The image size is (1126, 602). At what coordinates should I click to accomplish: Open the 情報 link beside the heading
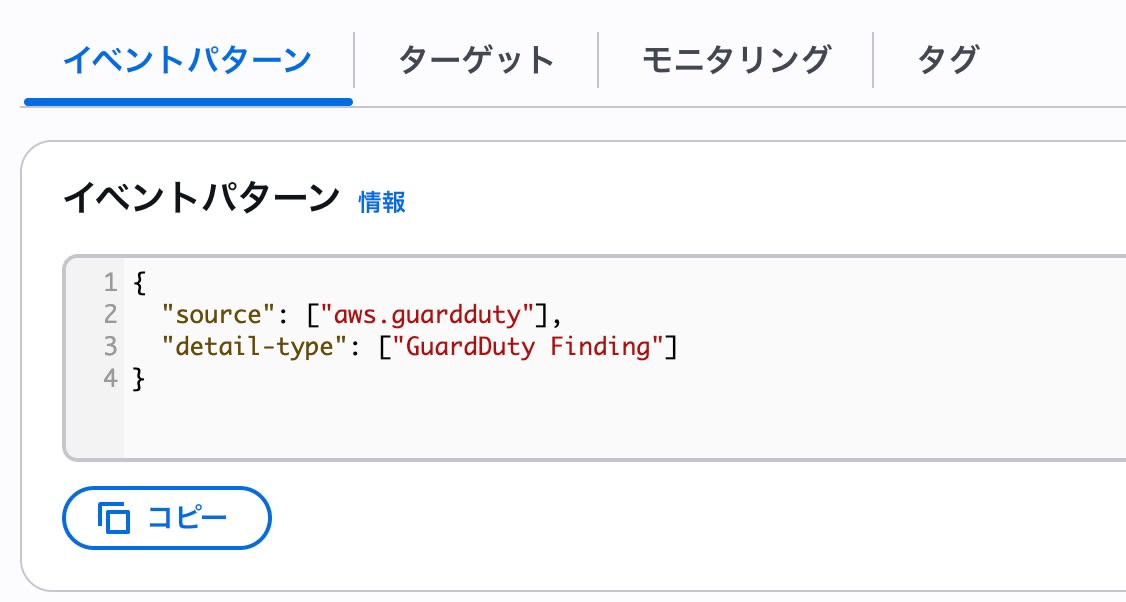382,202
